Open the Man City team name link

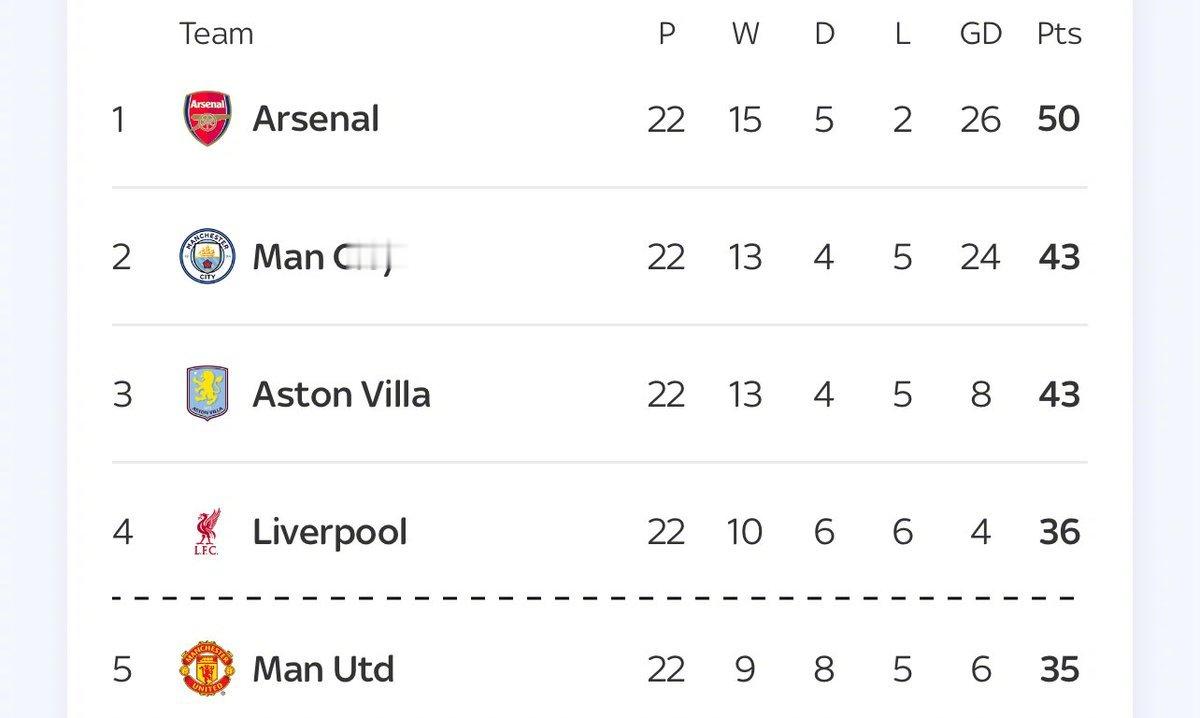326,258
